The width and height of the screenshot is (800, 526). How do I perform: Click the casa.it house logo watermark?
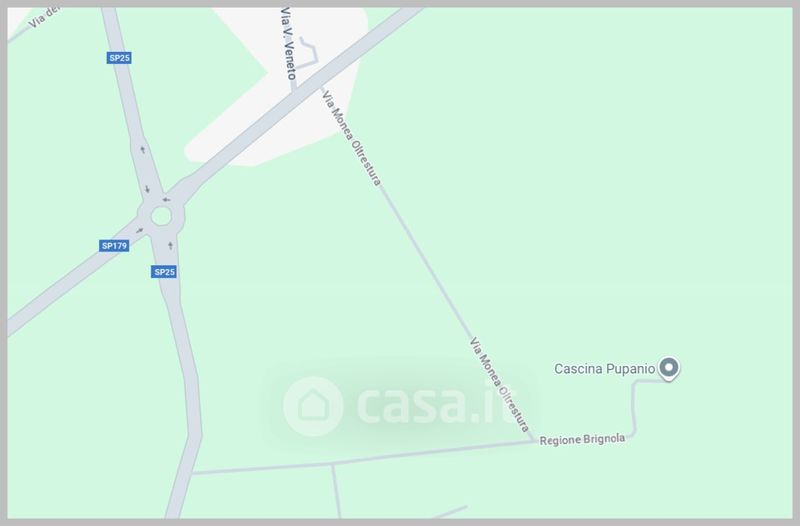tap(313, 406)
